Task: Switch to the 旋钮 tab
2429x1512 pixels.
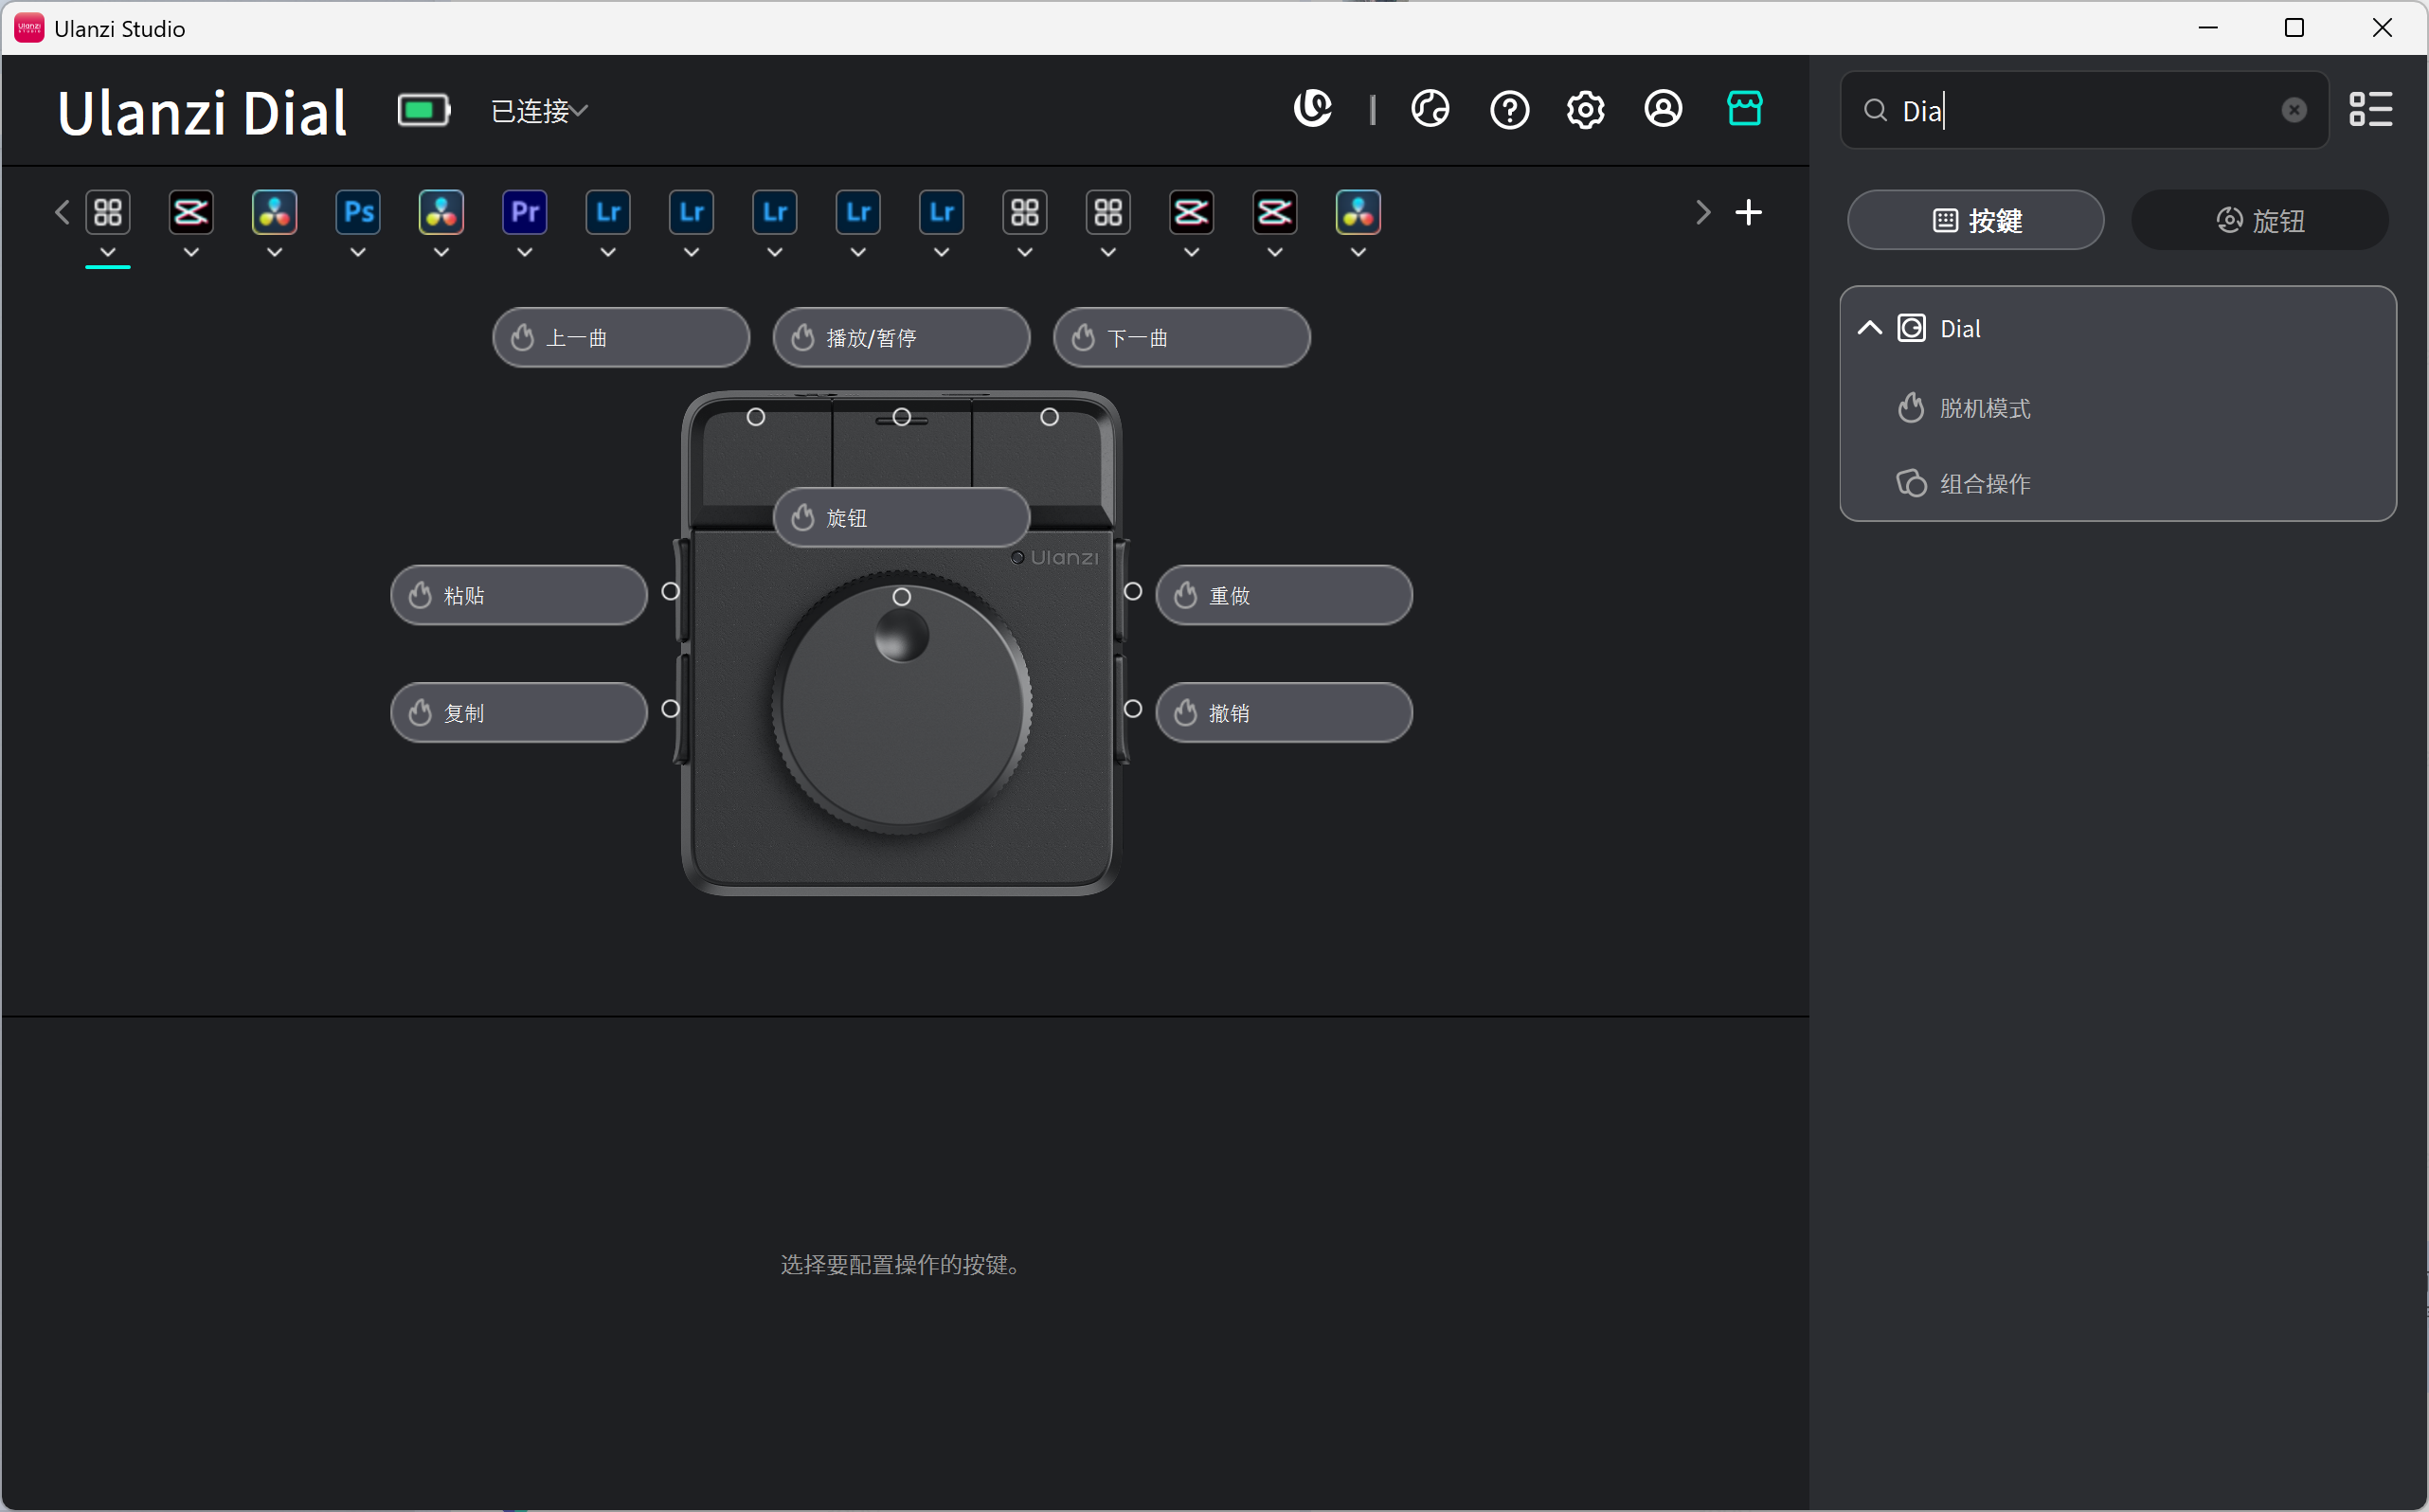Action: (2259, 220)
